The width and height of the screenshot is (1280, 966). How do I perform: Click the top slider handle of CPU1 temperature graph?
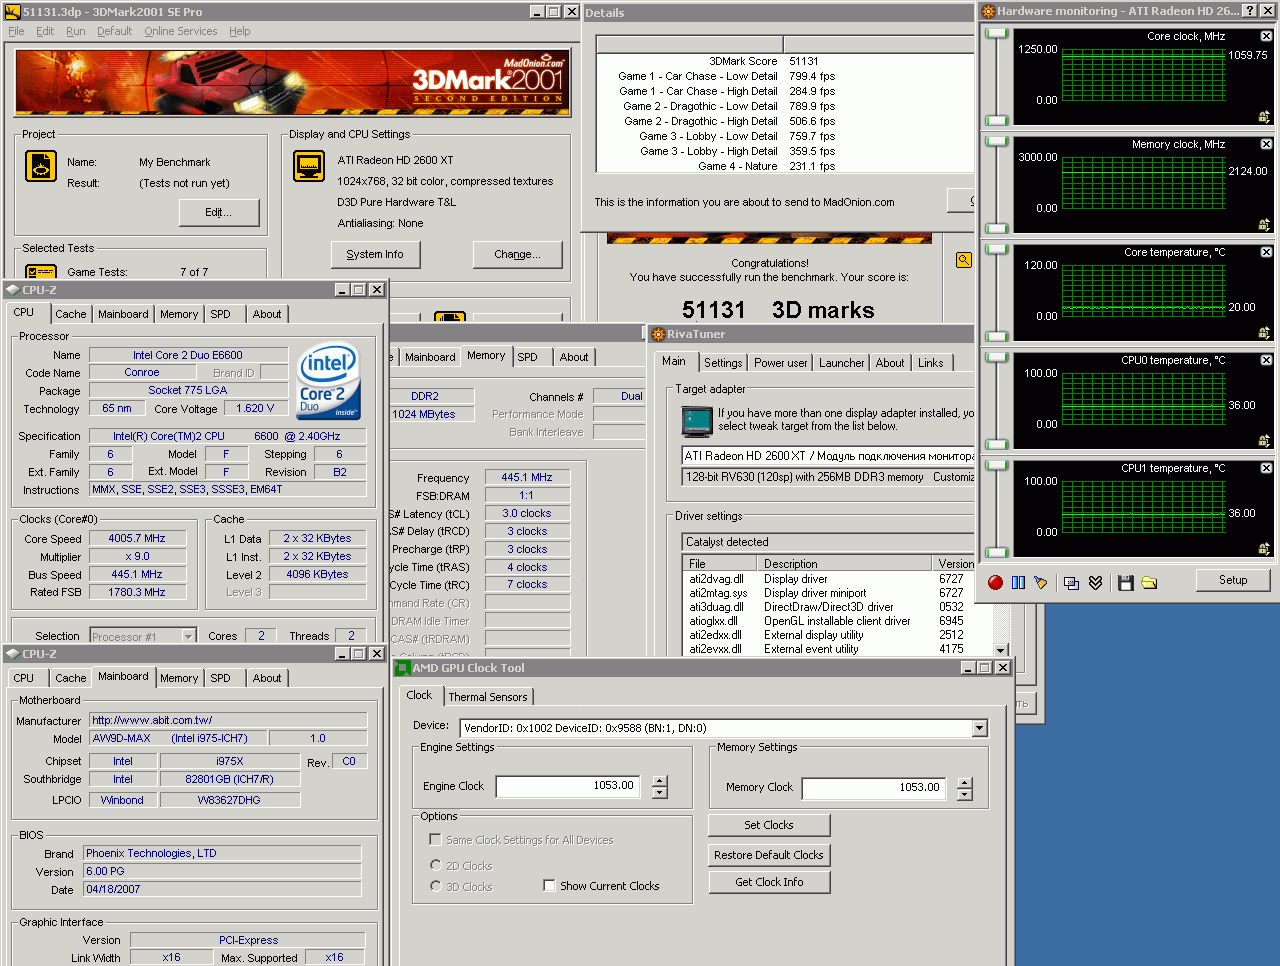click(996, 465)
